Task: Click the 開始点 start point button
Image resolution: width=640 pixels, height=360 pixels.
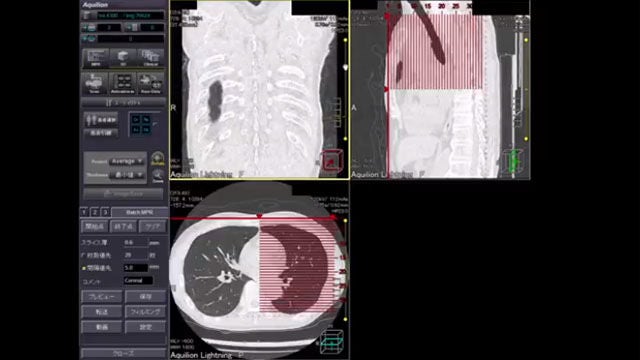Action: [x=94, y=227]
